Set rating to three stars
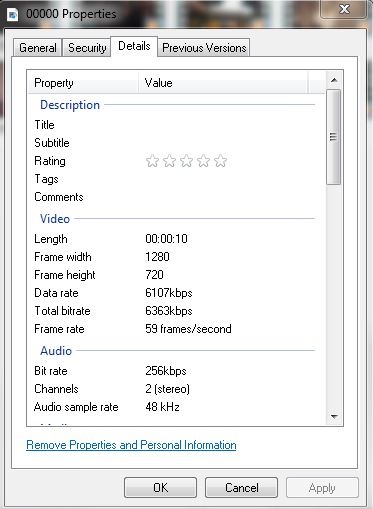 pos(186,161)
